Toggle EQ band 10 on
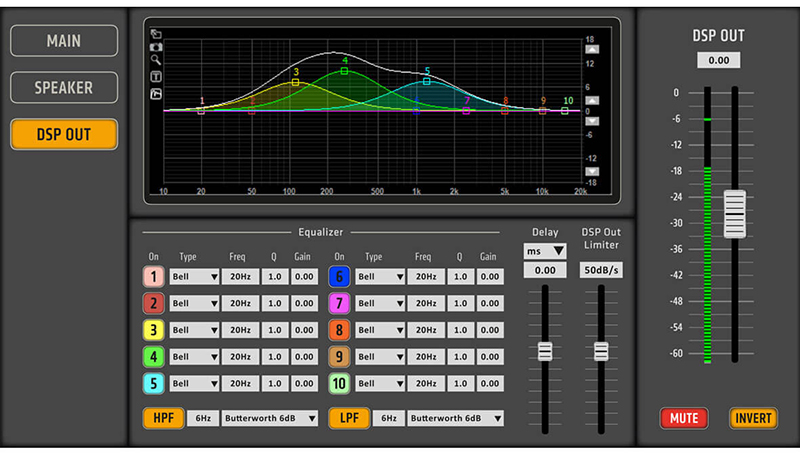Screen dimensions: 800x456 pos(339,384)
